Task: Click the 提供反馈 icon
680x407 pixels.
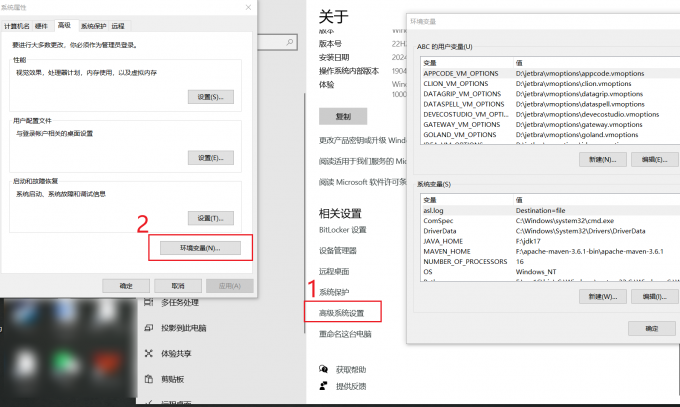Action: (324, 386)
